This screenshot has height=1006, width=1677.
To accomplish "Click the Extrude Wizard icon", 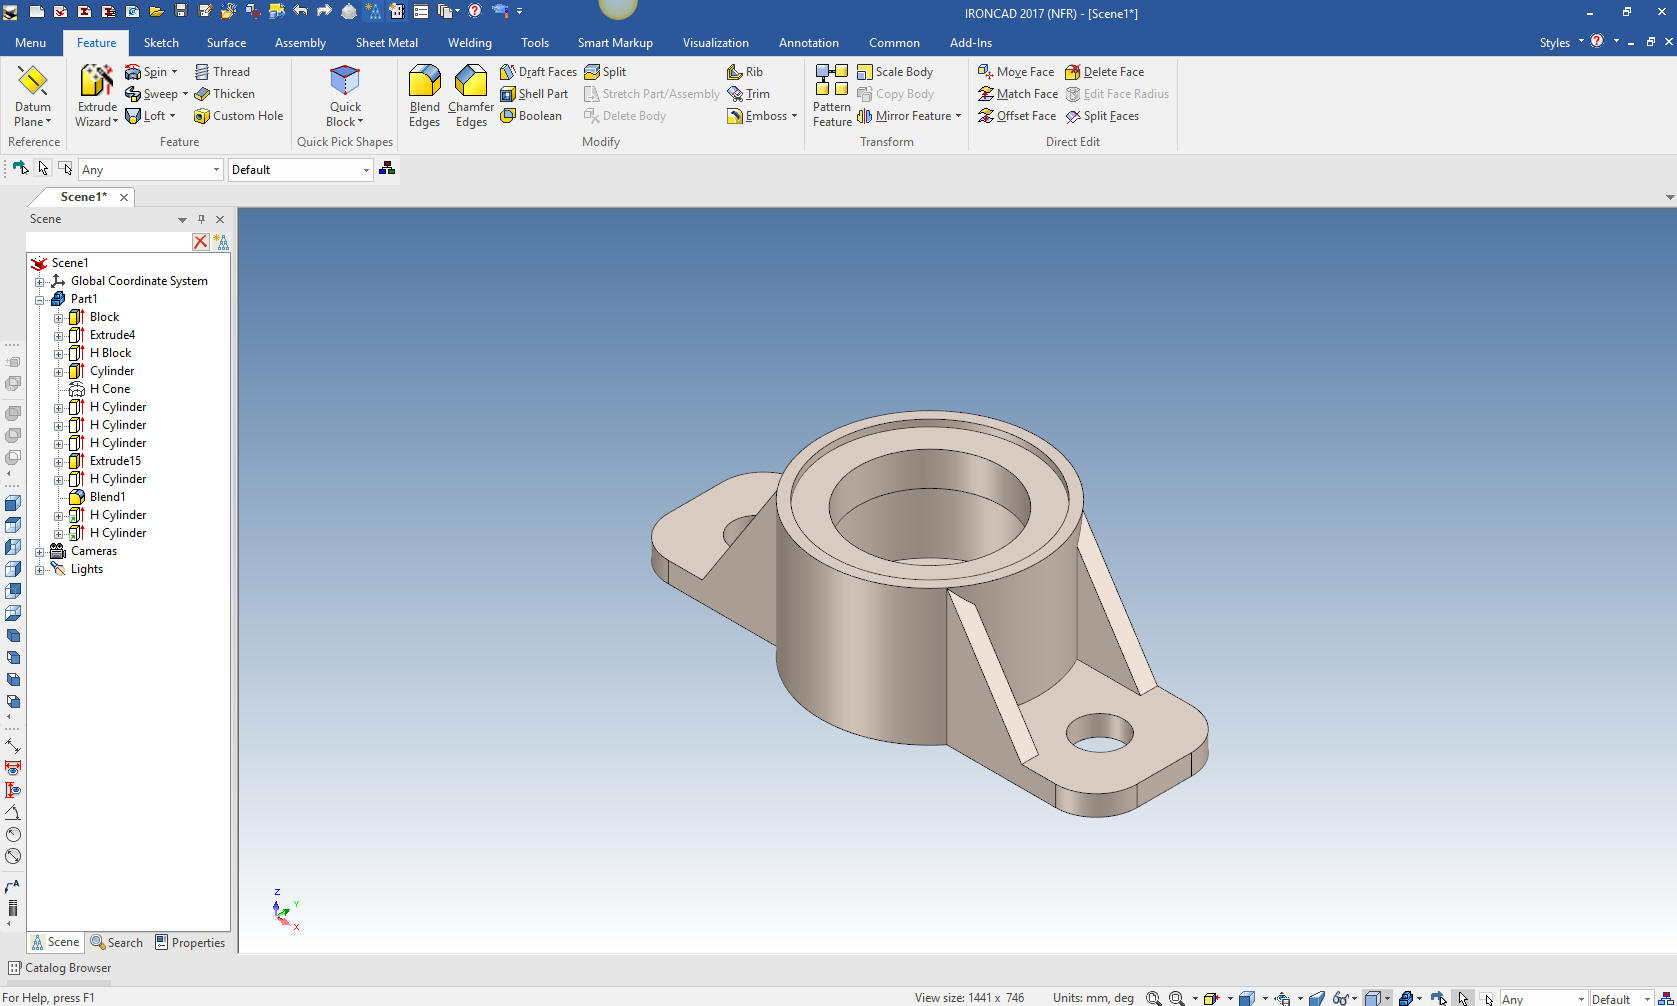I will (97, 82).
